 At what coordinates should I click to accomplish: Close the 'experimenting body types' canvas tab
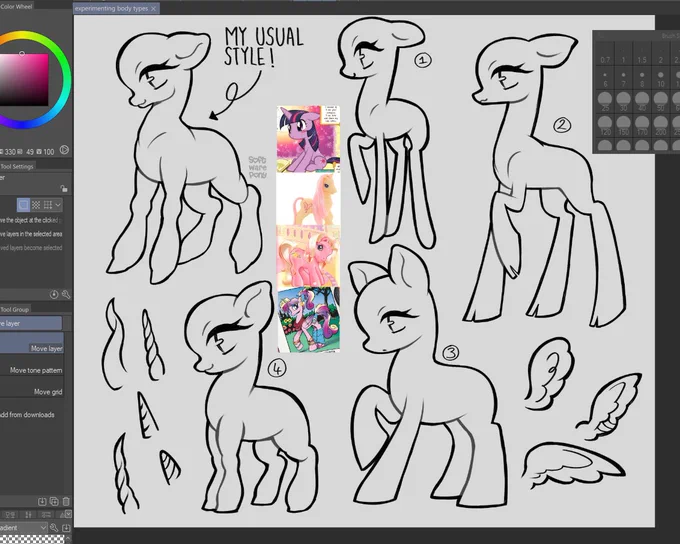pos(154,9)
